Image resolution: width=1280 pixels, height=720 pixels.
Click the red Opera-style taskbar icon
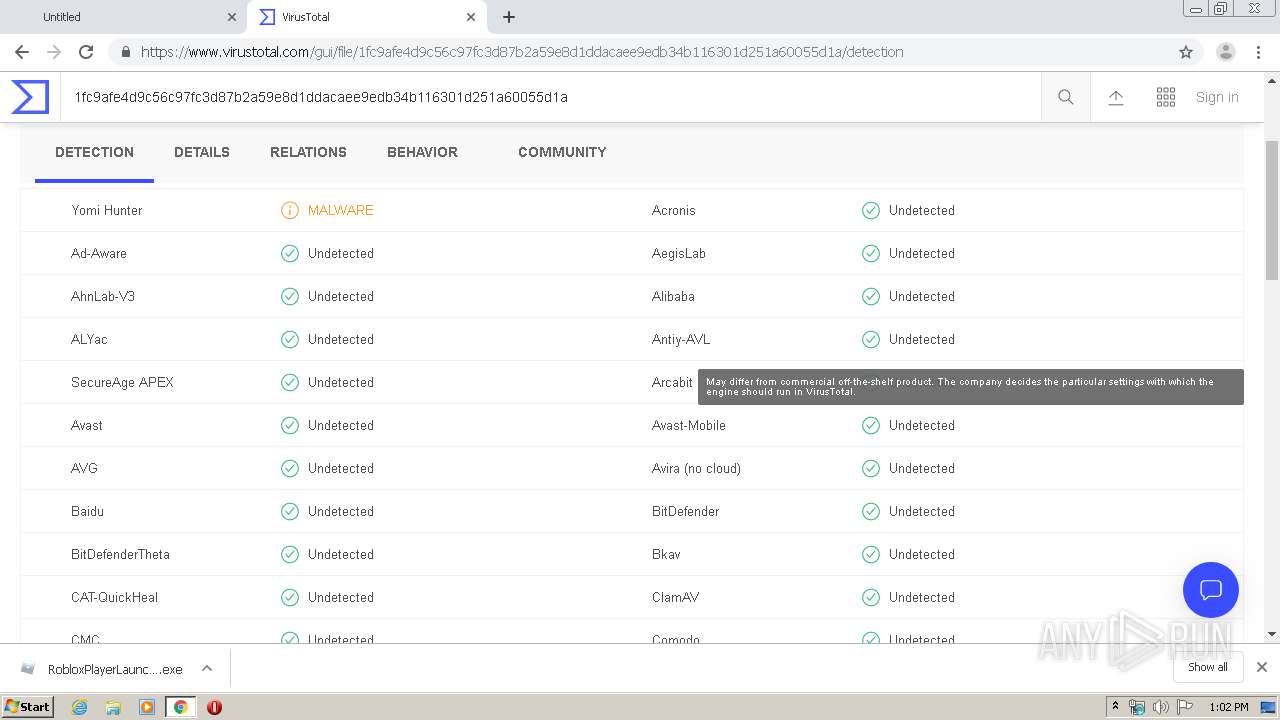click(x=214, y=707)
